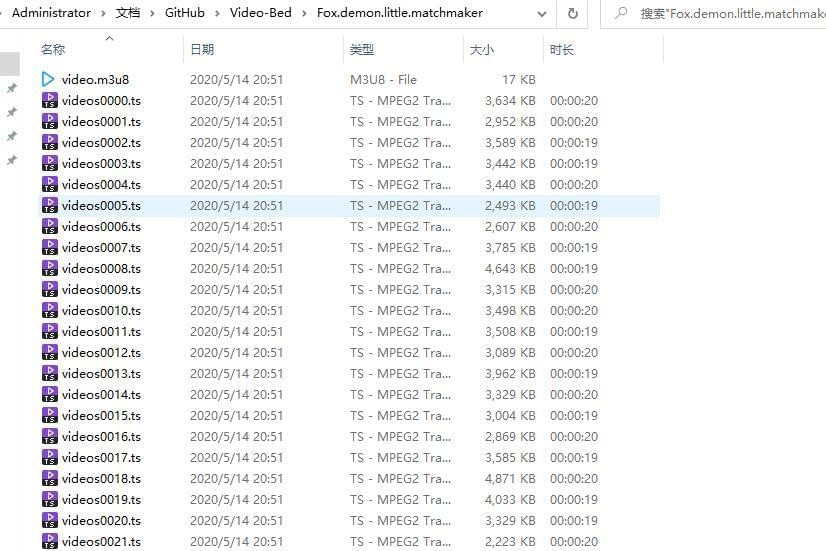Open the address bar history dropdown
This screenshot has height=551, width=826.
542,14
